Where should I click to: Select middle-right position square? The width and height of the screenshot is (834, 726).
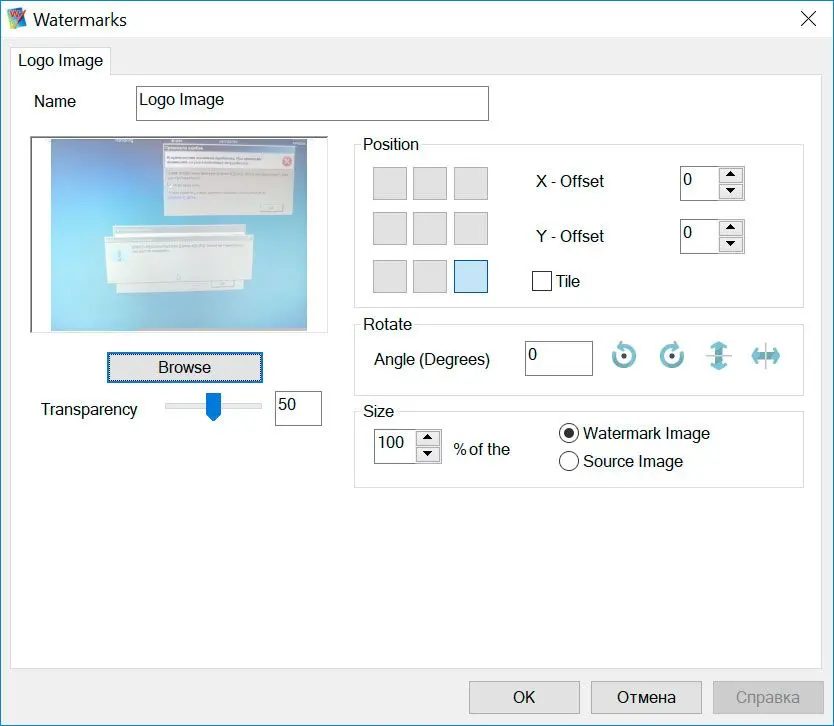click(471, 229)
